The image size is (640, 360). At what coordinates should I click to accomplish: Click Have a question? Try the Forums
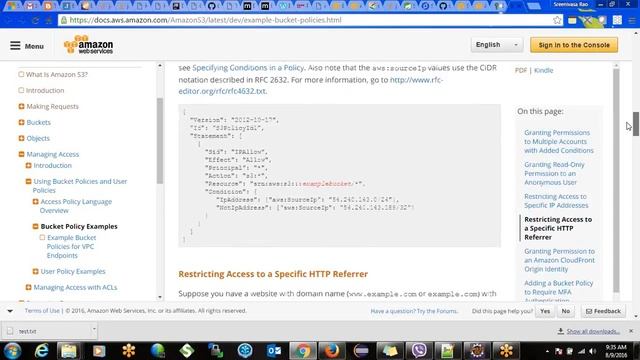click(x=414, y=311)
